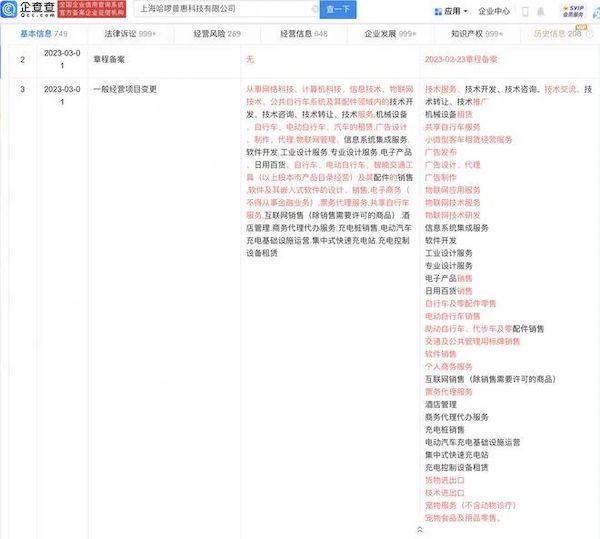Focus the company name search field
Screen dimensions: 600x539
(x=226, y=9)
